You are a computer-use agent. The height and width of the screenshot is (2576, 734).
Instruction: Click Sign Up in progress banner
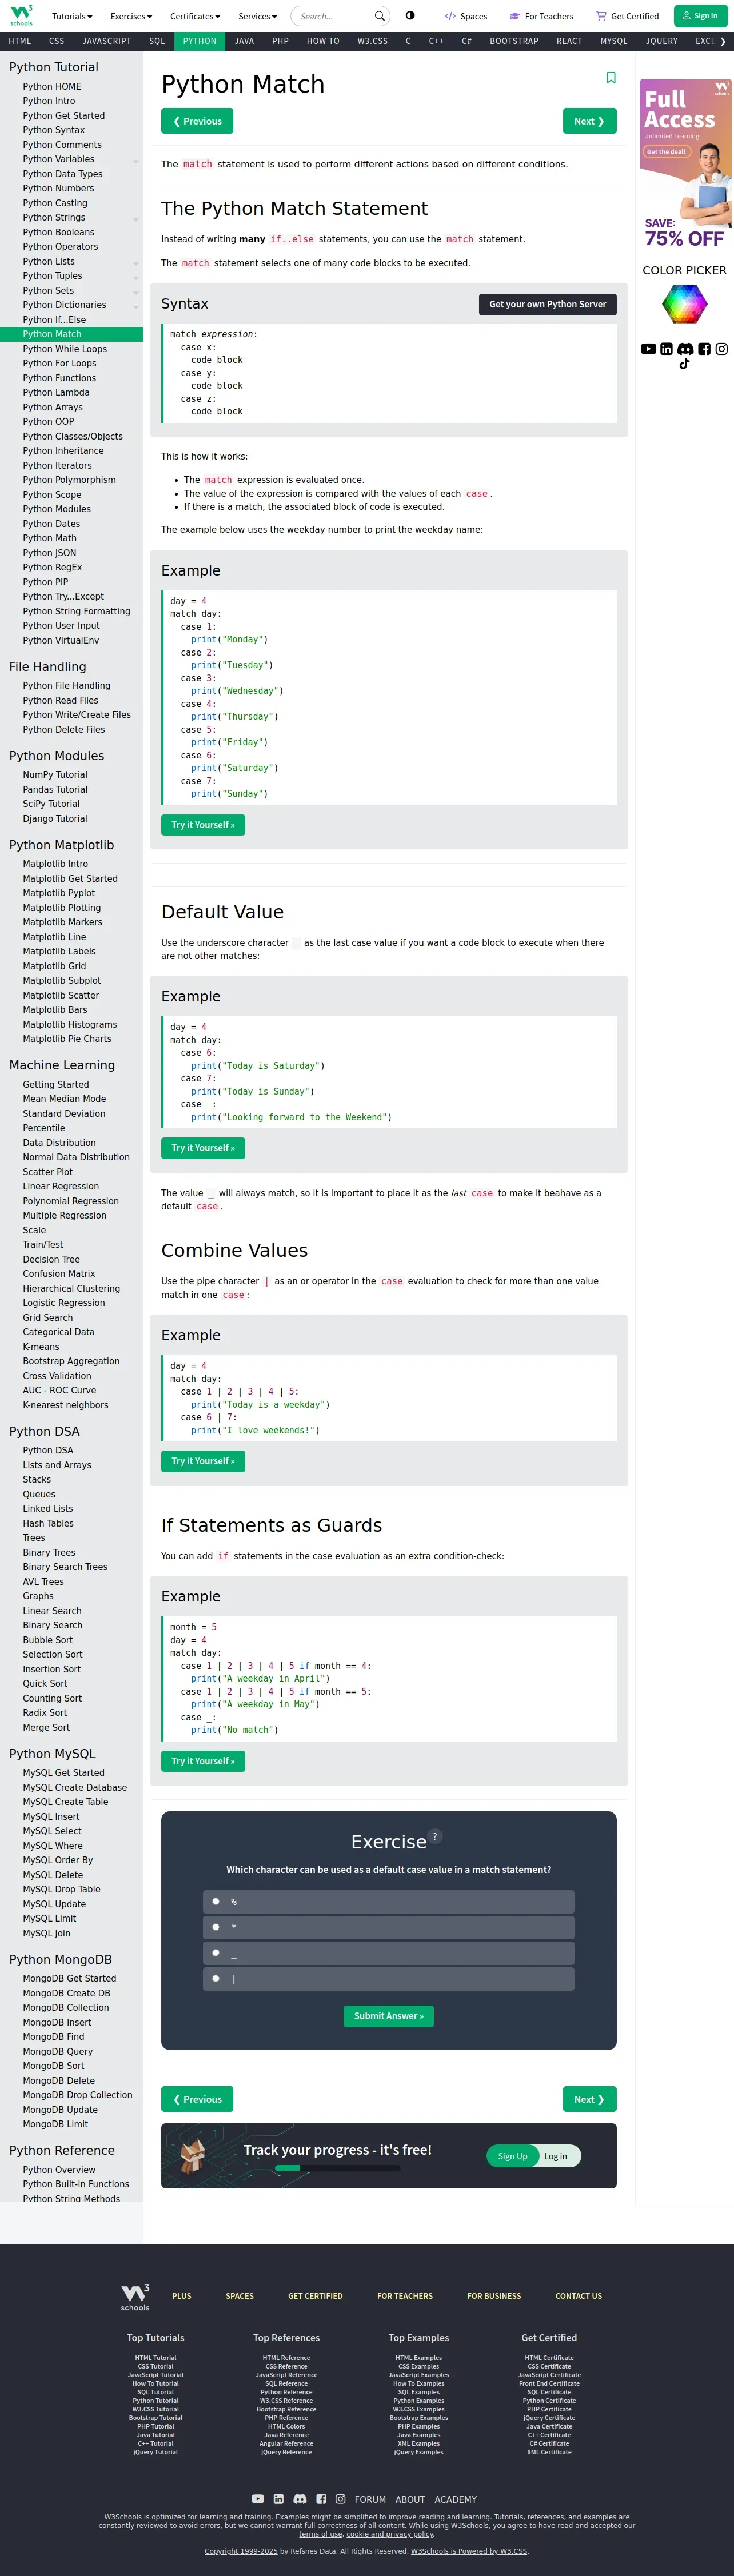coord(512,2156)
